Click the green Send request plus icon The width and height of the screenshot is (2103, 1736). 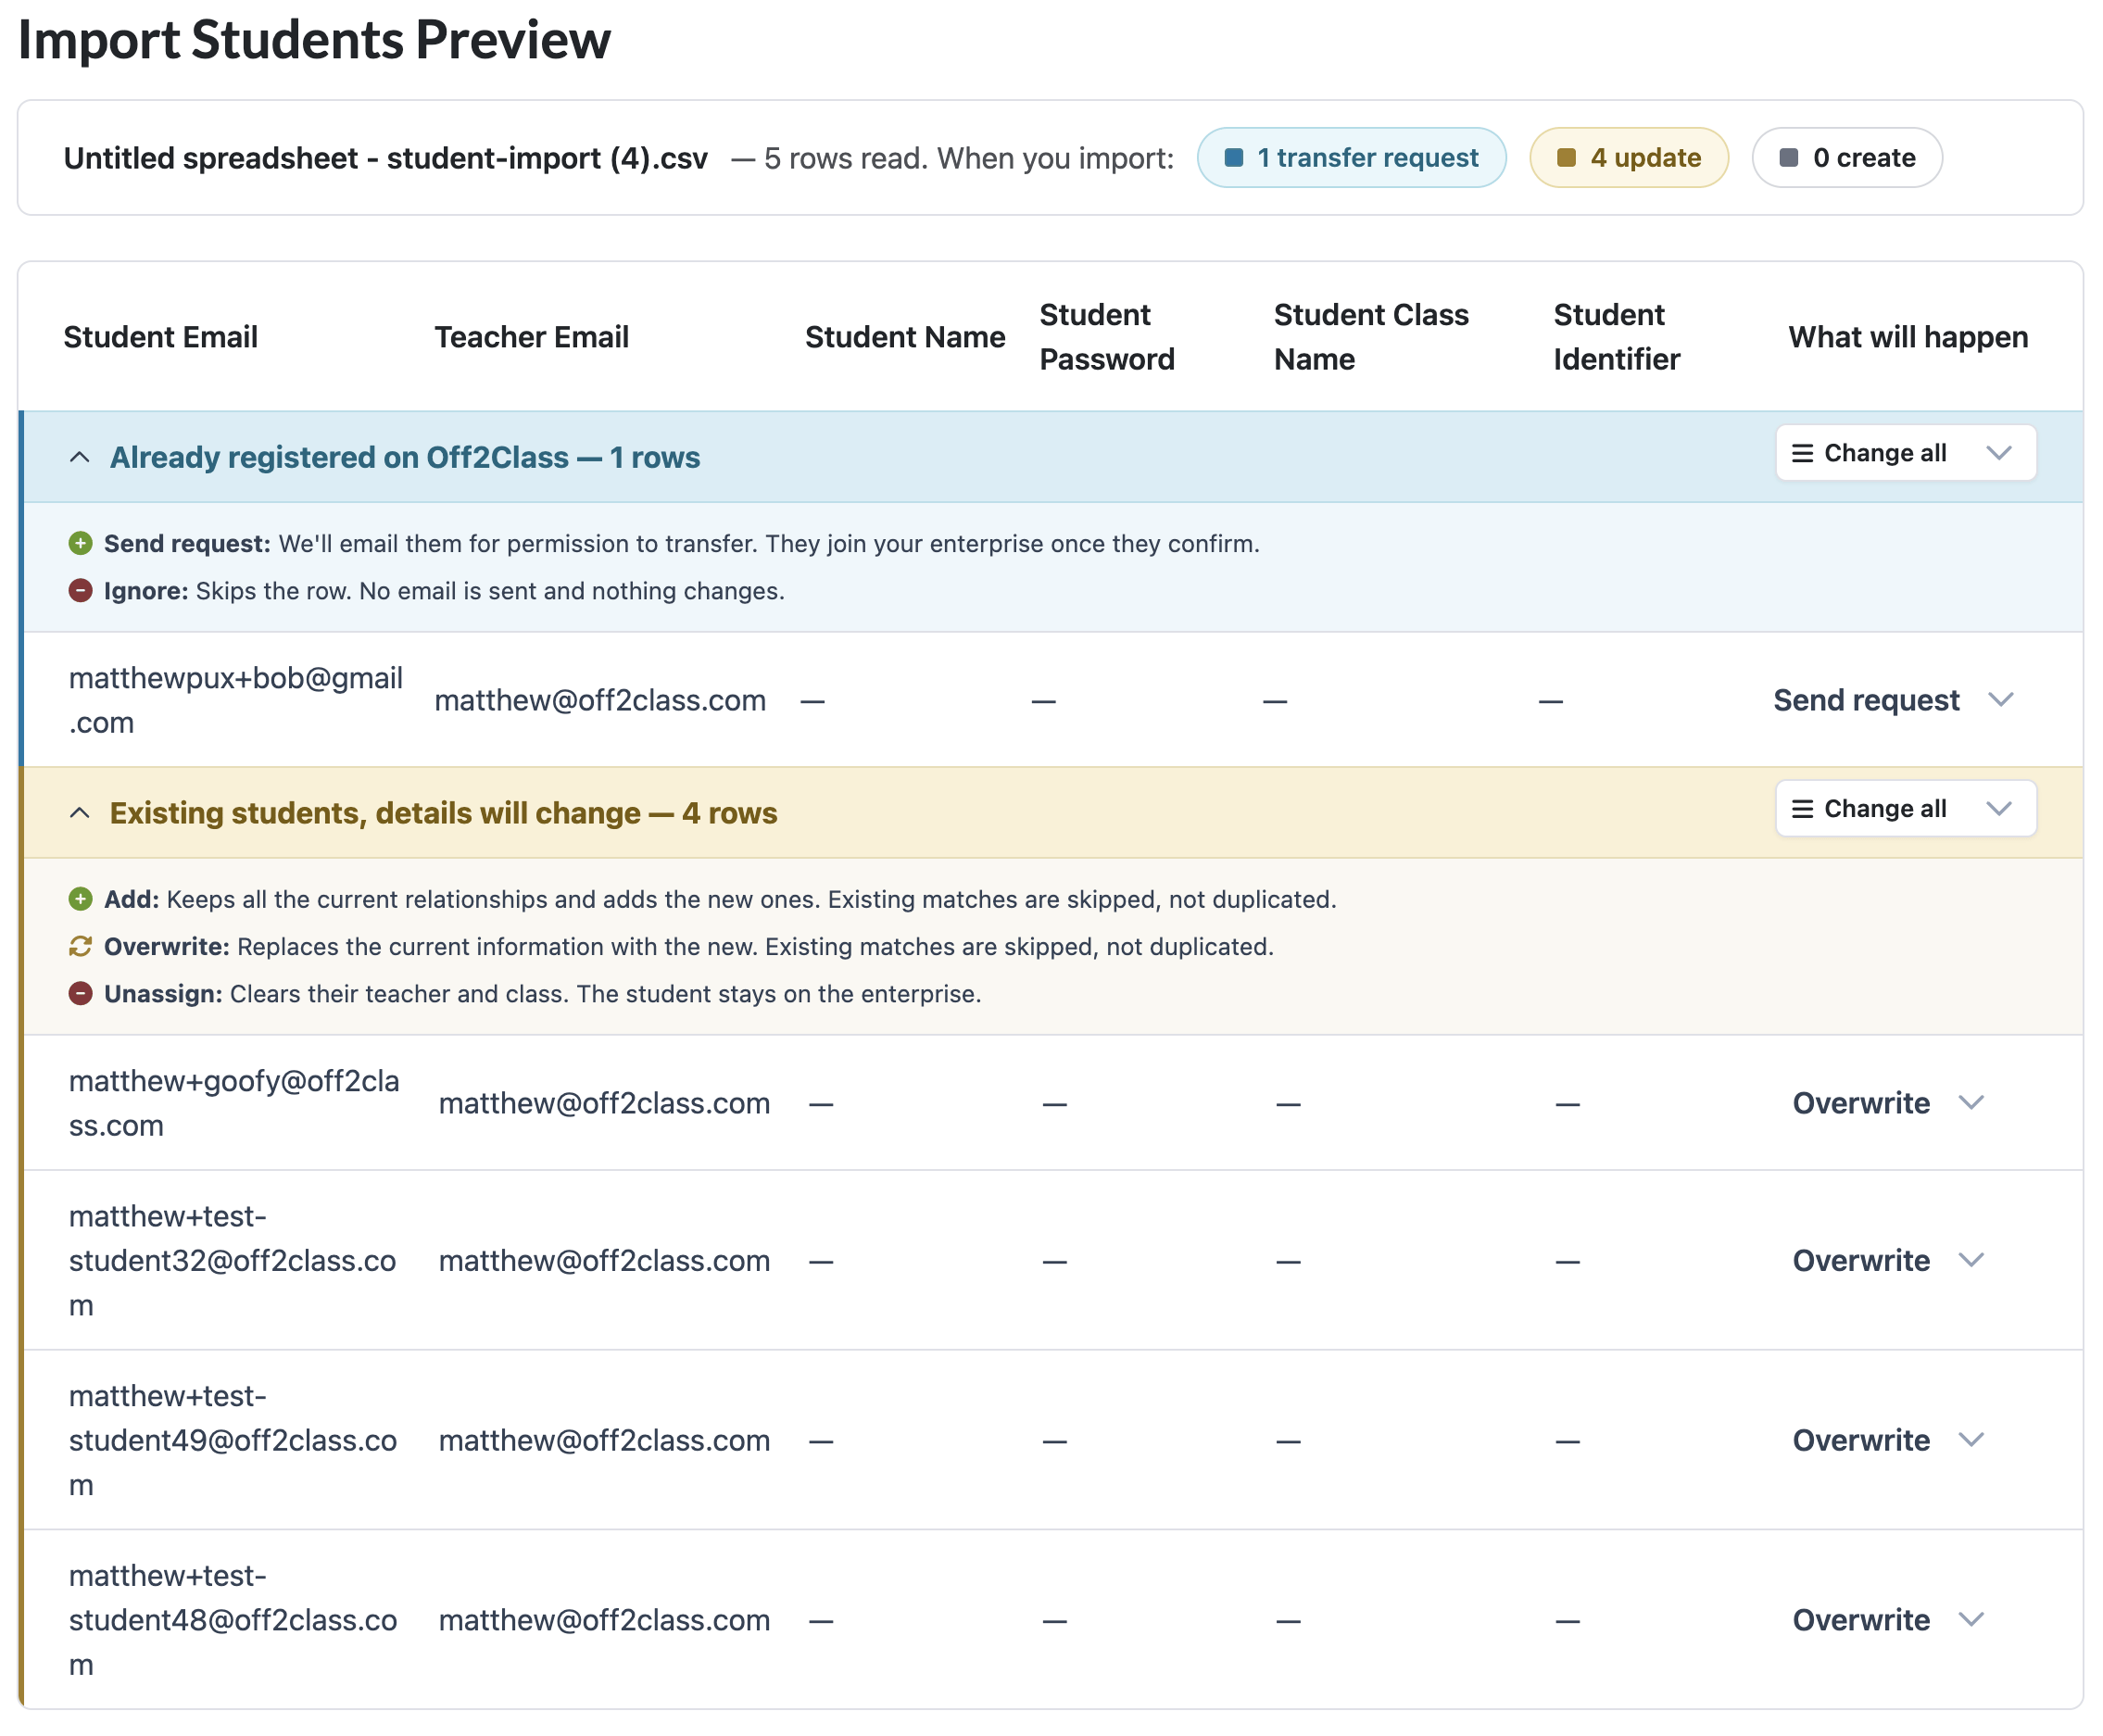tap(81, 544)
